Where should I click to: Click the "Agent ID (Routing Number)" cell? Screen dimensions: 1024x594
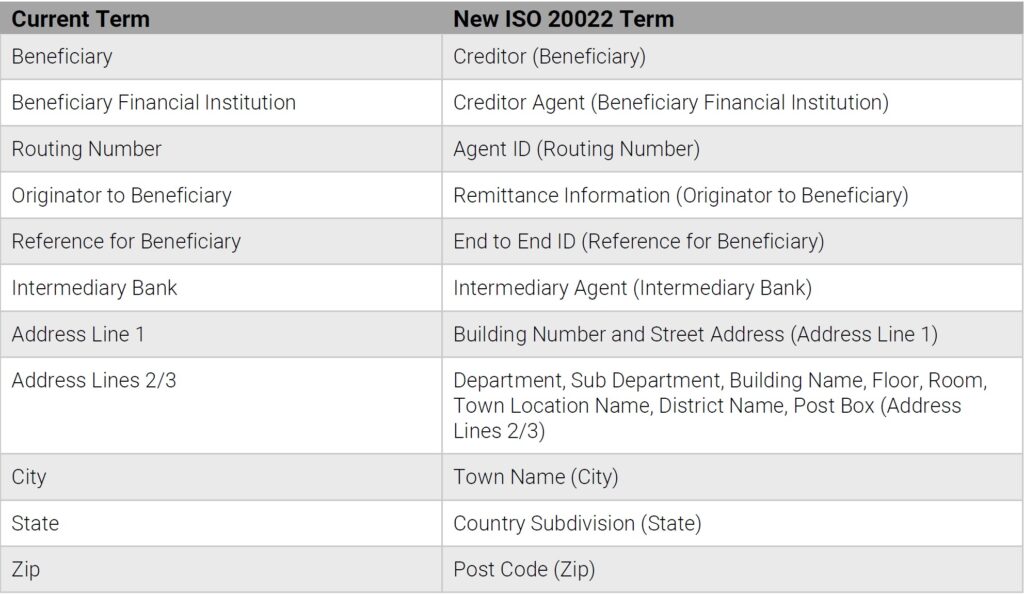pyautogui.click(x=576, y=149)
